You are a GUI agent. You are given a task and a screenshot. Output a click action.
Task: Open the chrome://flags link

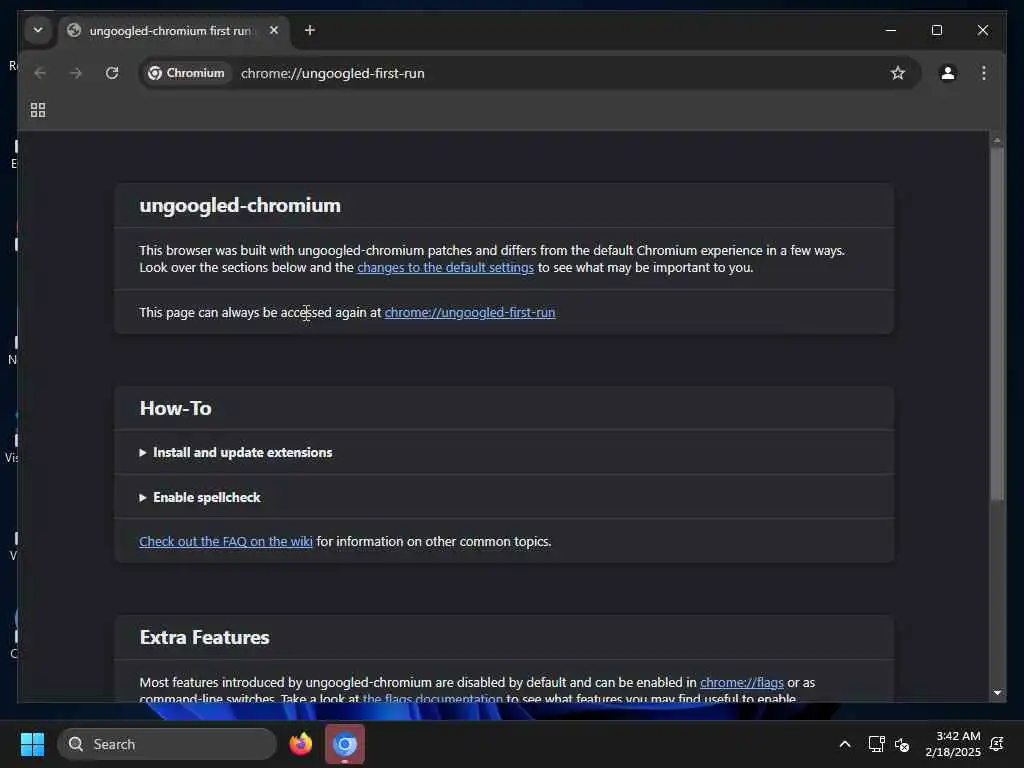click(742, 682)
